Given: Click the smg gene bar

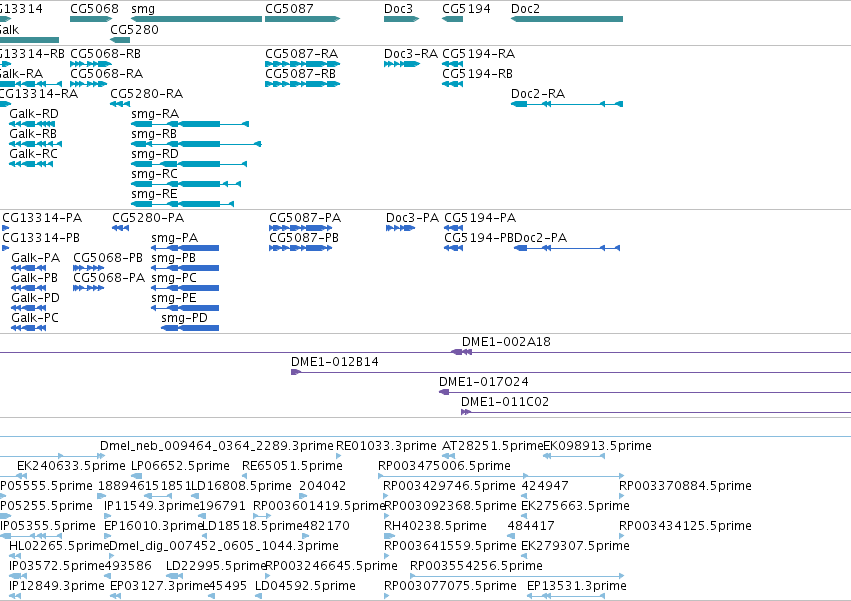Looking at the screenshot, I should (196, 19).
